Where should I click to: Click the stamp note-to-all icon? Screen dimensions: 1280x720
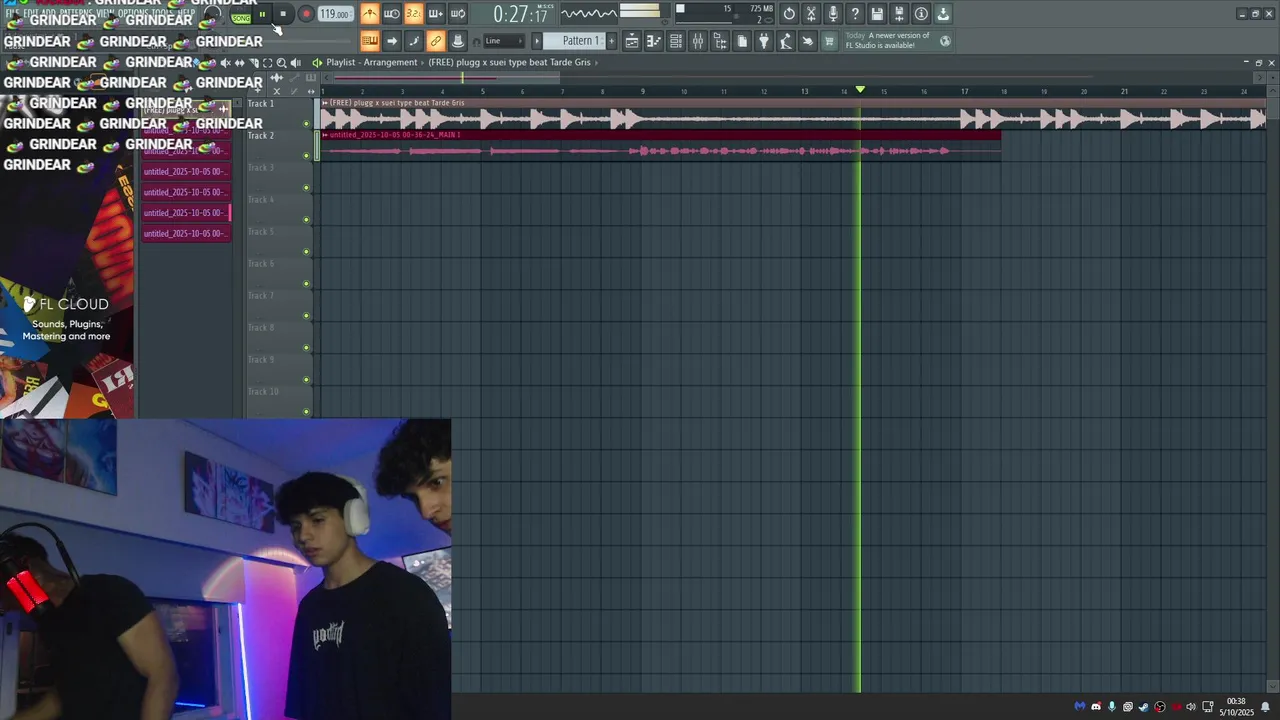click(x=458, y=41)
